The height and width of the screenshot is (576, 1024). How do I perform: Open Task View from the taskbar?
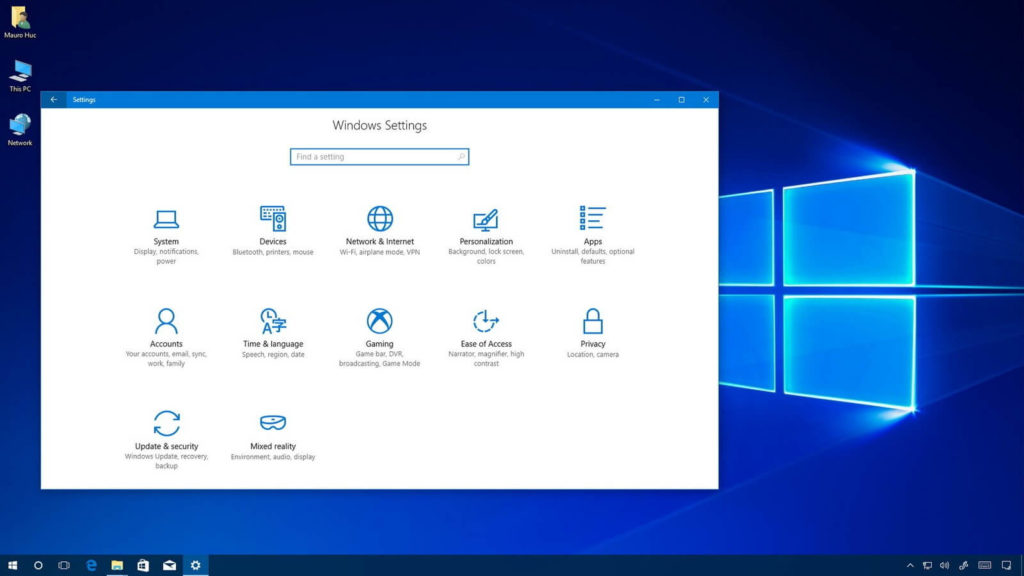tap(65, 565)
